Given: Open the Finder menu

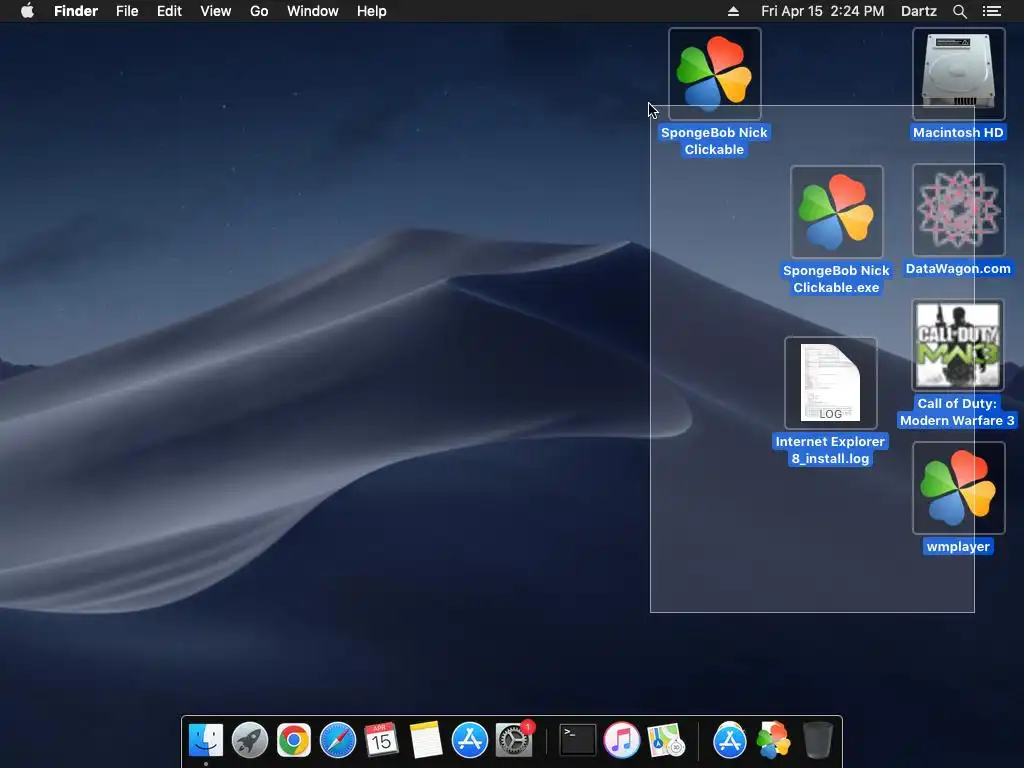Looking at the screenshot, I should tap(76, 11).
